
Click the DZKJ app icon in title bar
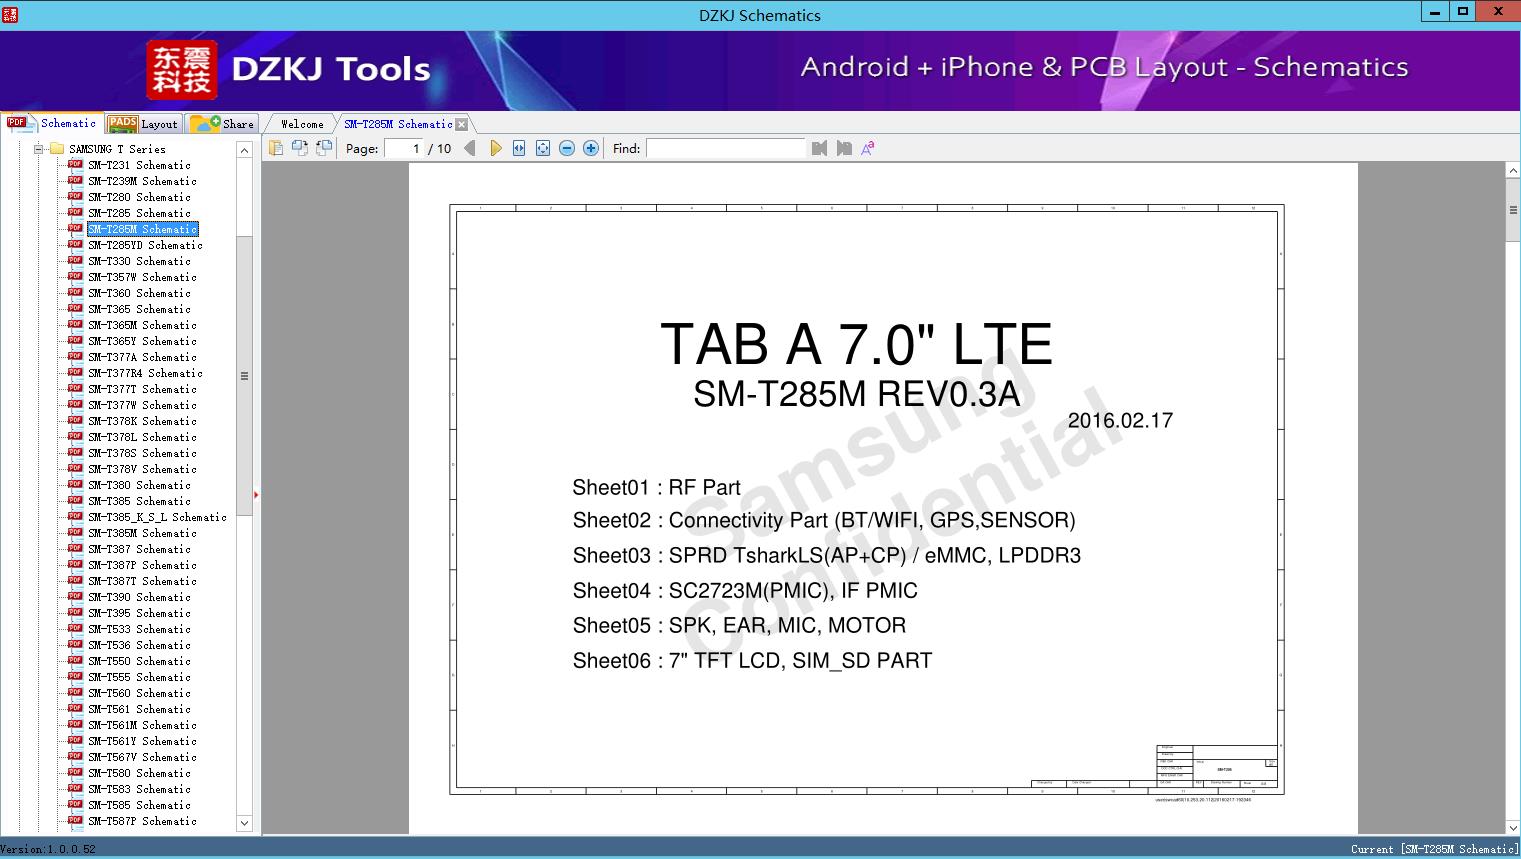pos(10,14)
